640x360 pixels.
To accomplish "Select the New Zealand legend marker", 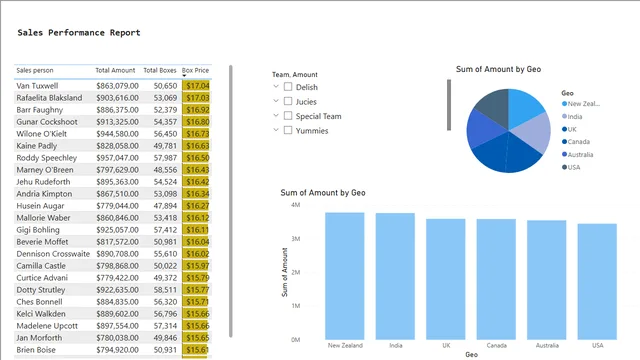I will [x=564, y=104].
